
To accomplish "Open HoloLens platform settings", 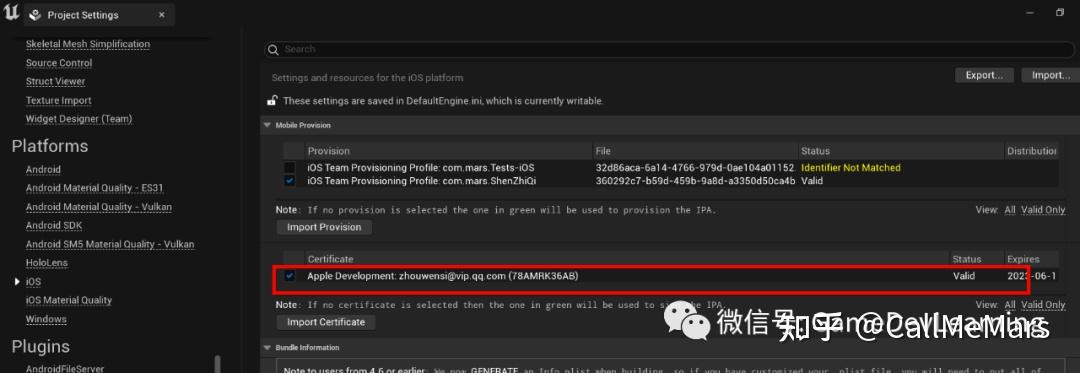I will [x=46, y=263].
